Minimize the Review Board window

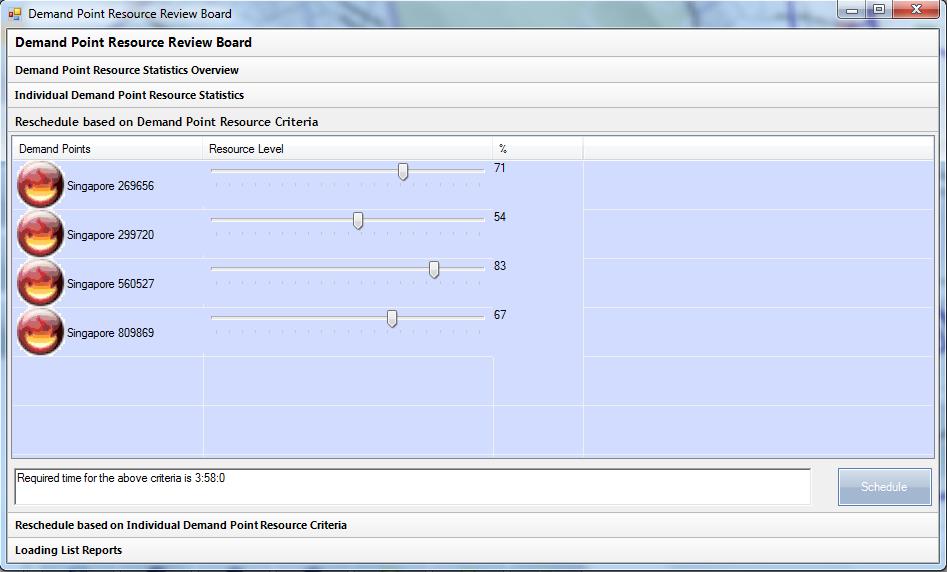pos(852,10)
